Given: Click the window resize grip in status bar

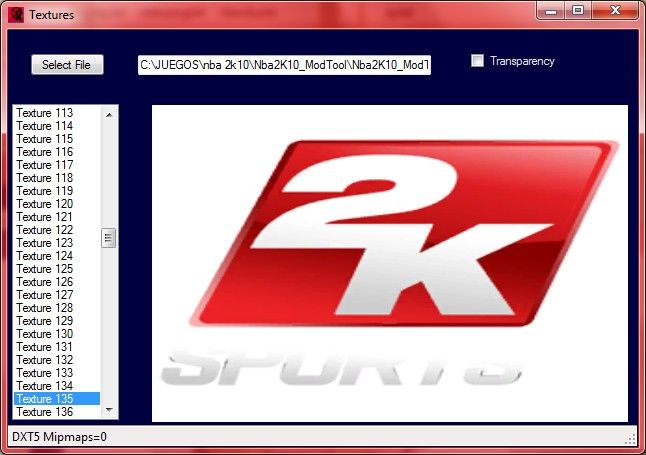Looking at the screenshot, I should click(630, 439).
